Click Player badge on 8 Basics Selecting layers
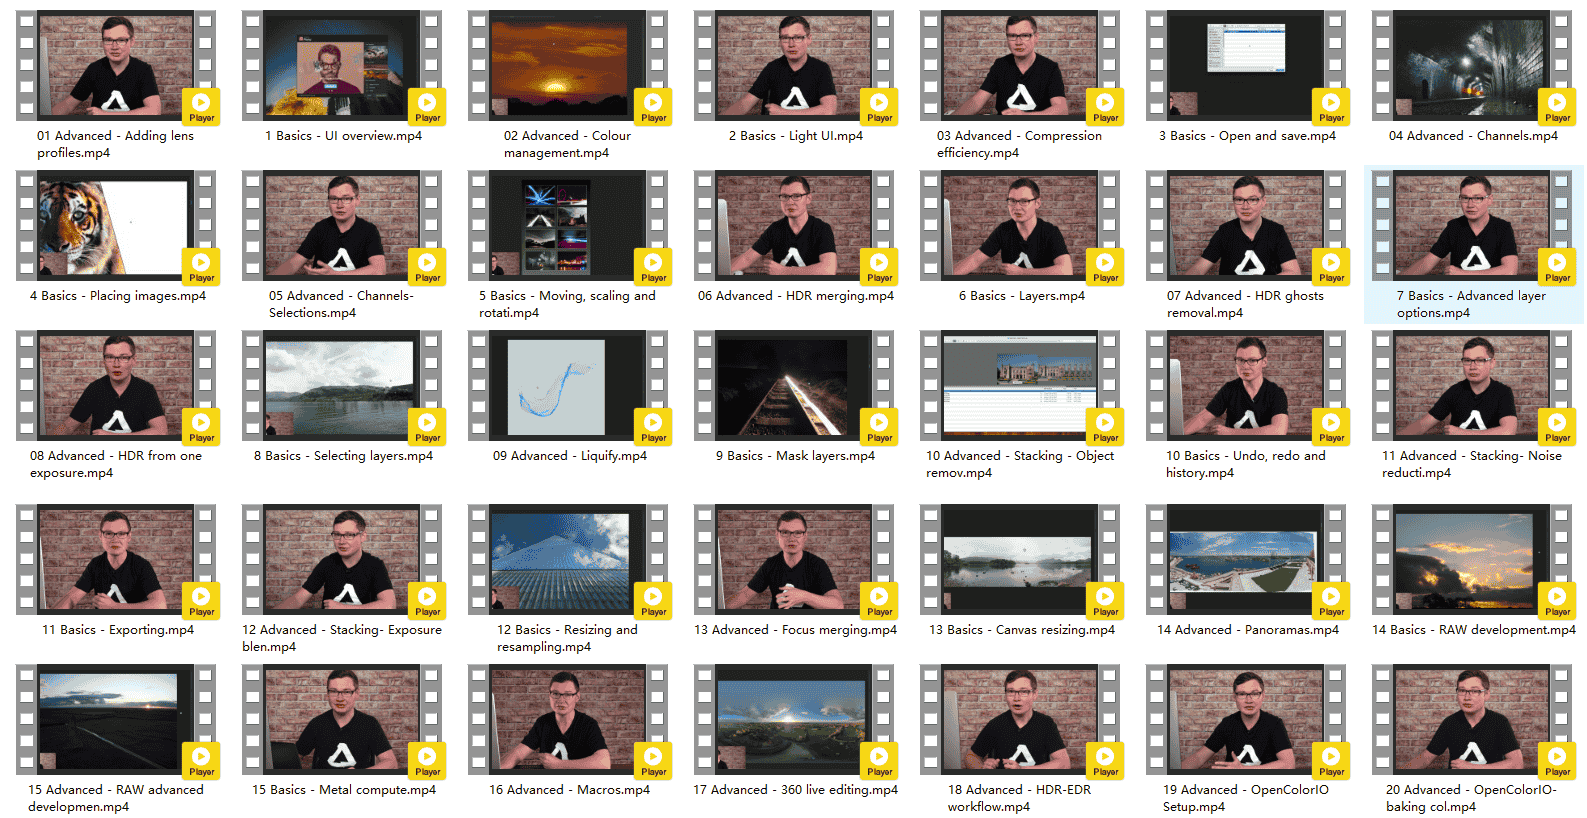Screen dimensions: 1587x818 [x=427, y=426]
